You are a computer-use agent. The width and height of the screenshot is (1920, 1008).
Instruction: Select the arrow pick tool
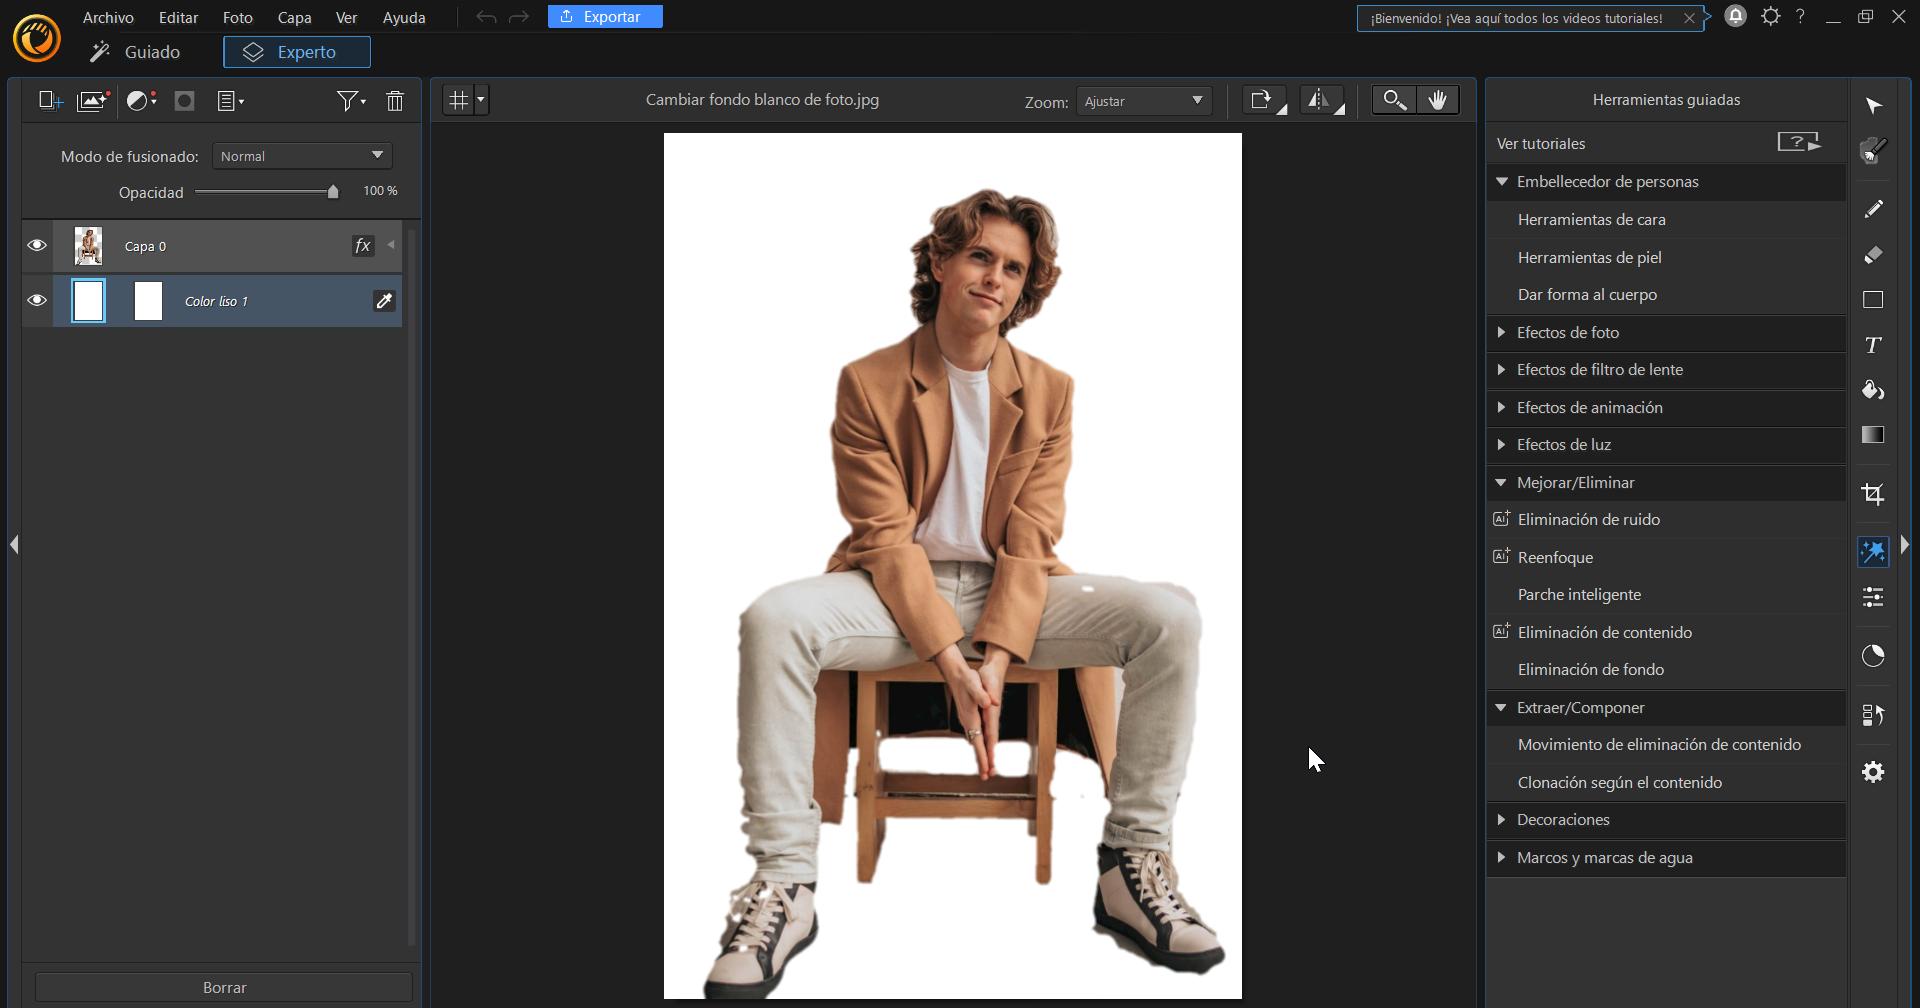point(1874,106)
